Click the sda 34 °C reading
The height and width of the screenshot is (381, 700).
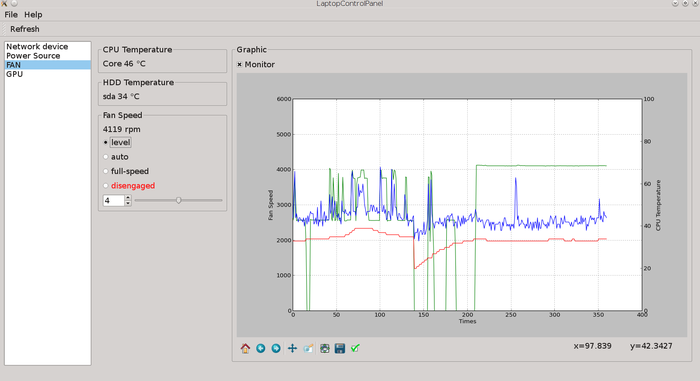(x=121, y=96)
